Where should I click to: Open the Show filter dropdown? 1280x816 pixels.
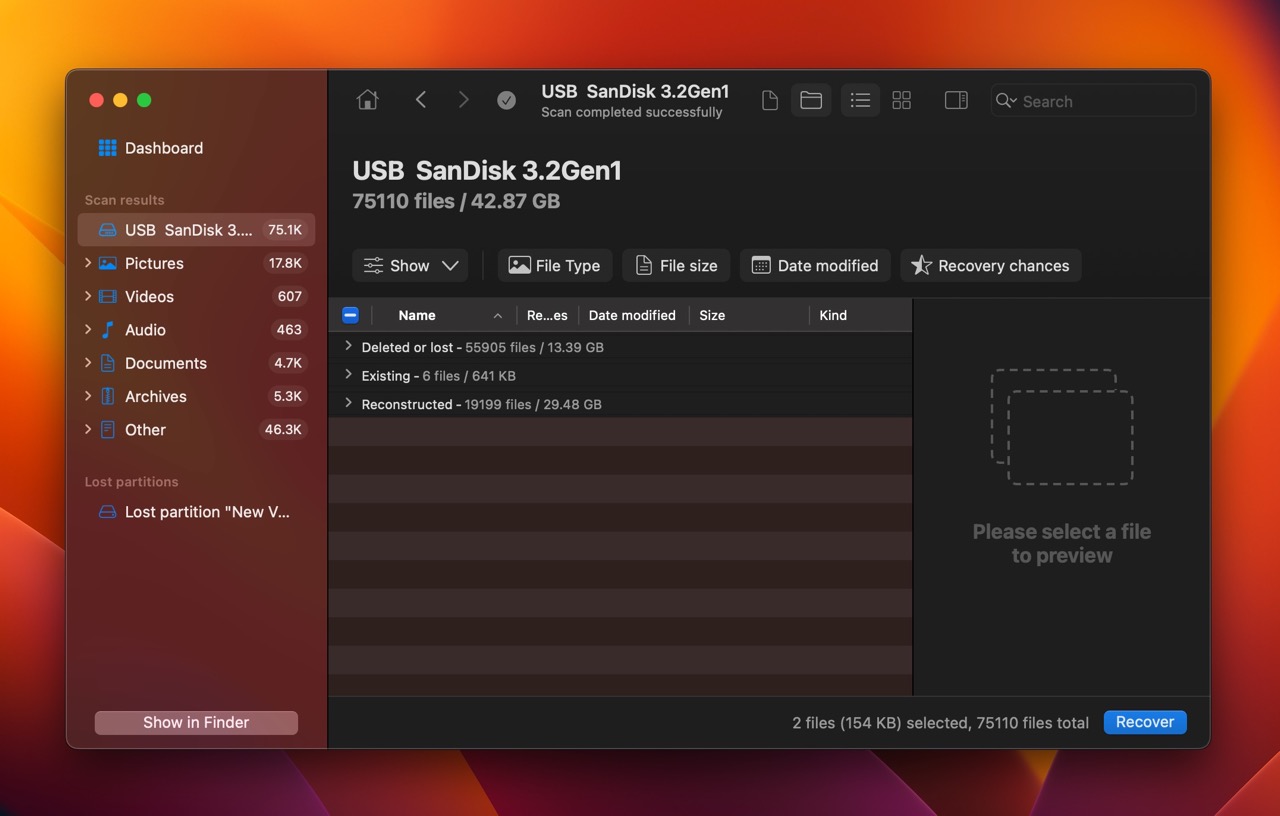pos(410,265)
